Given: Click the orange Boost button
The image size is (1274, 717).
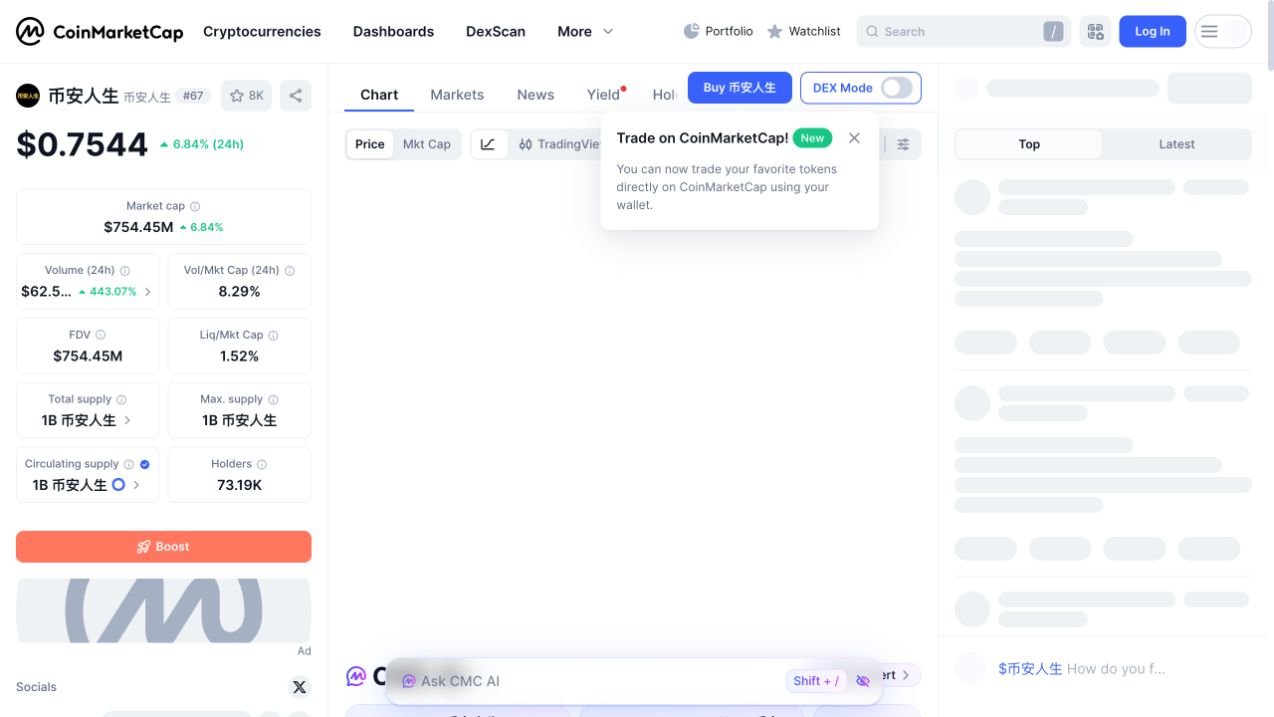Looking at the screenshot, I should tap(164, 547).
